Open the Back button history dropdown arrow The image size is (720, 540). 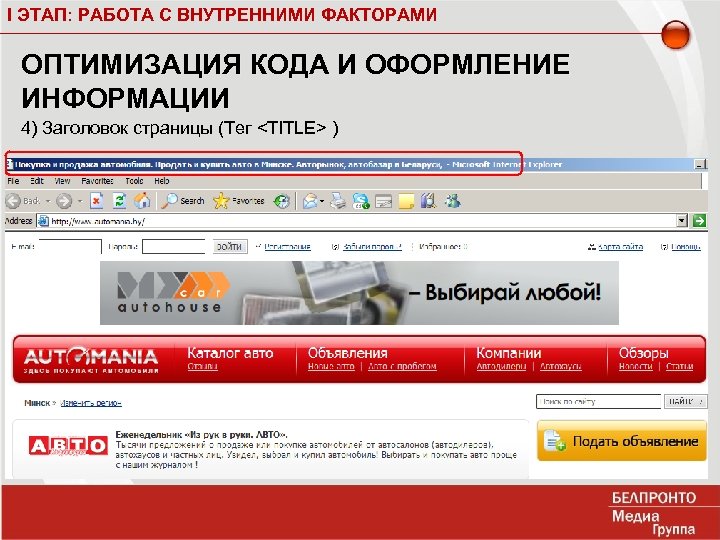(x=47, y=201)
